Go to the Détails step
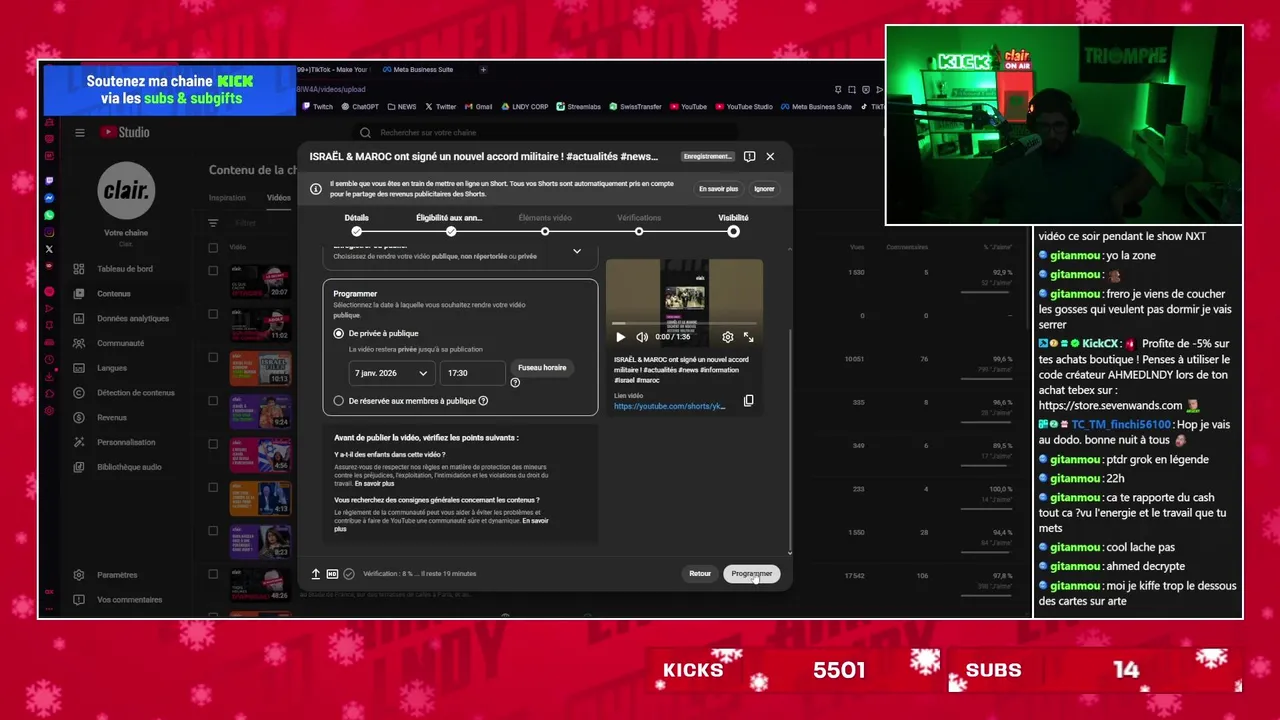The image size is (1280, 720). click(356, 224)
